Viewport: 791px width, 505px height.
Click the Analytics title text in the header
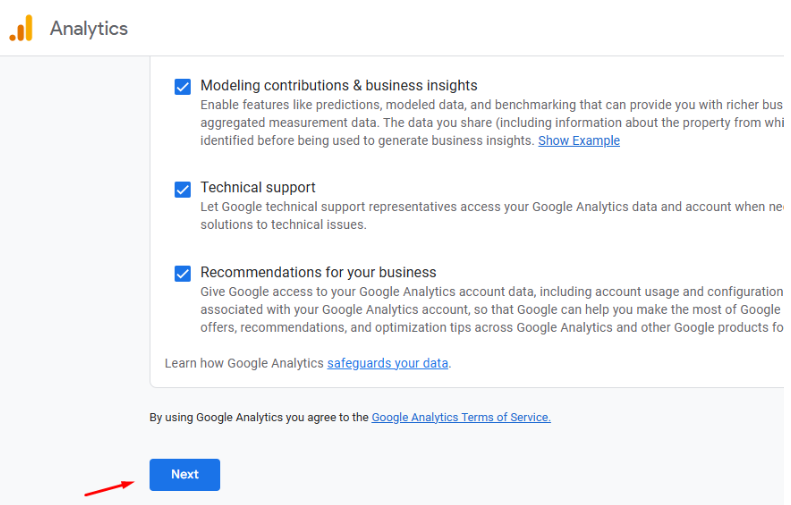tap(89, 28)
